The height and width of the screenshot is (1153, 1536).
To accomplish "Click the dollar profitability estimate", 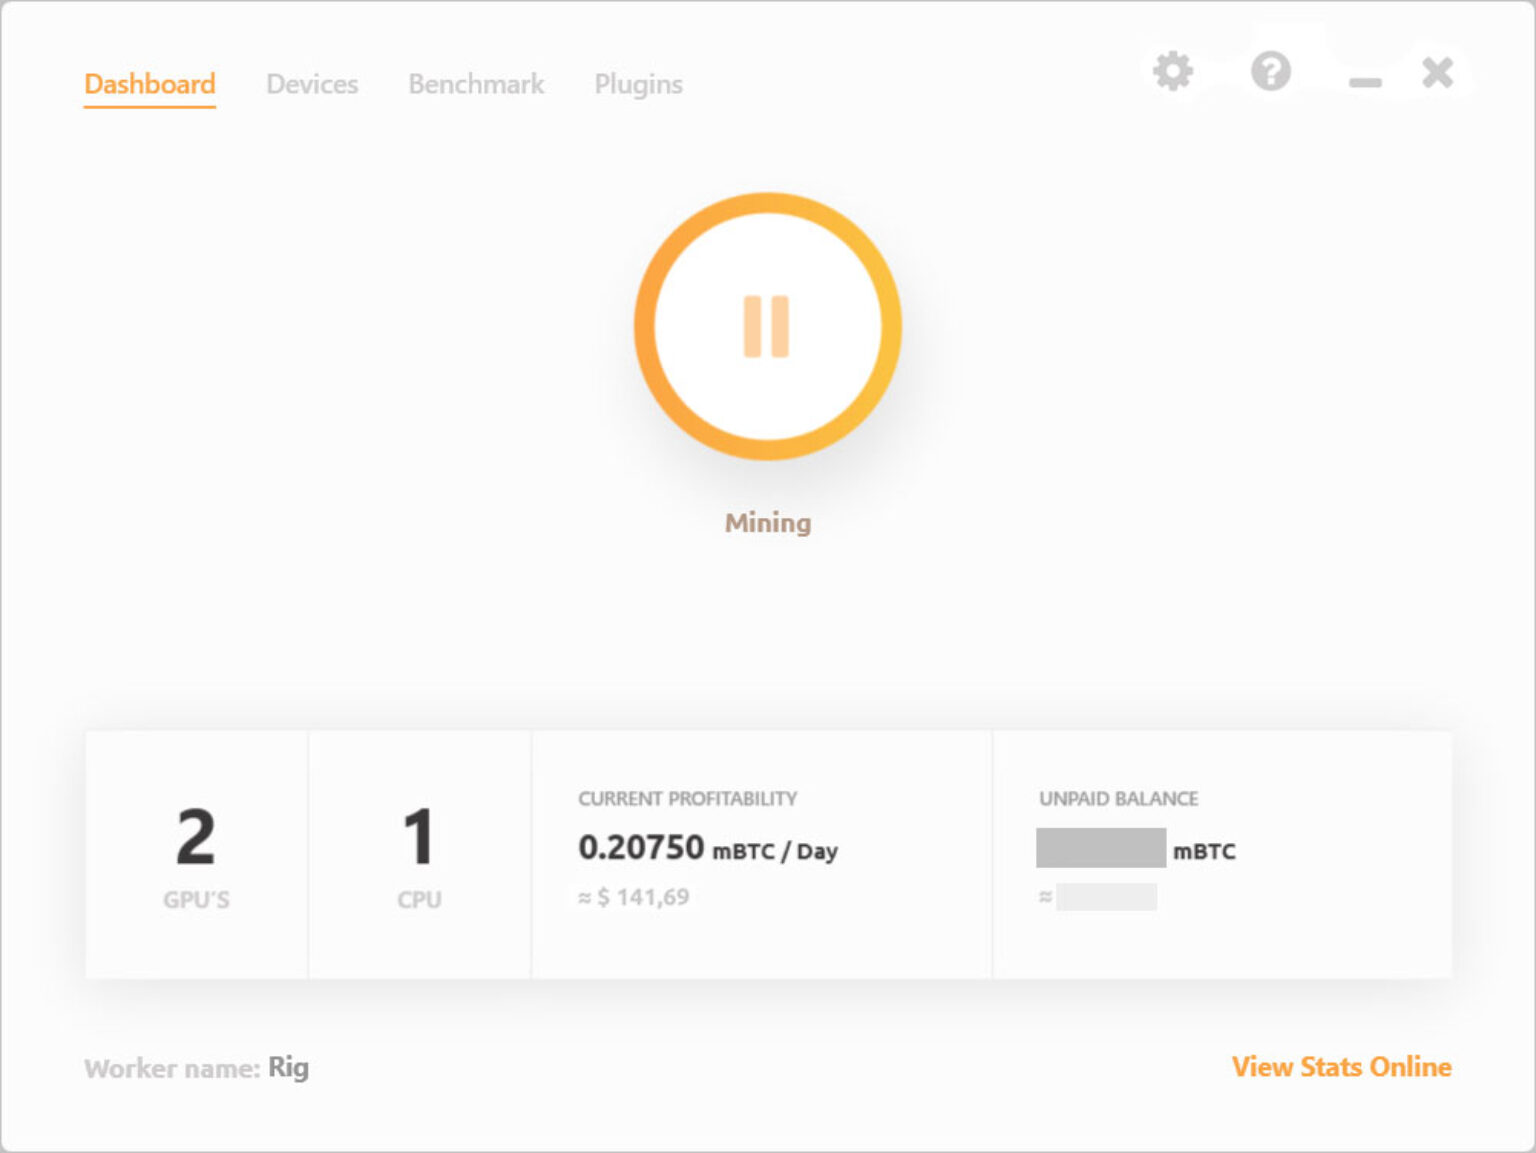I will tap(633, 897).
